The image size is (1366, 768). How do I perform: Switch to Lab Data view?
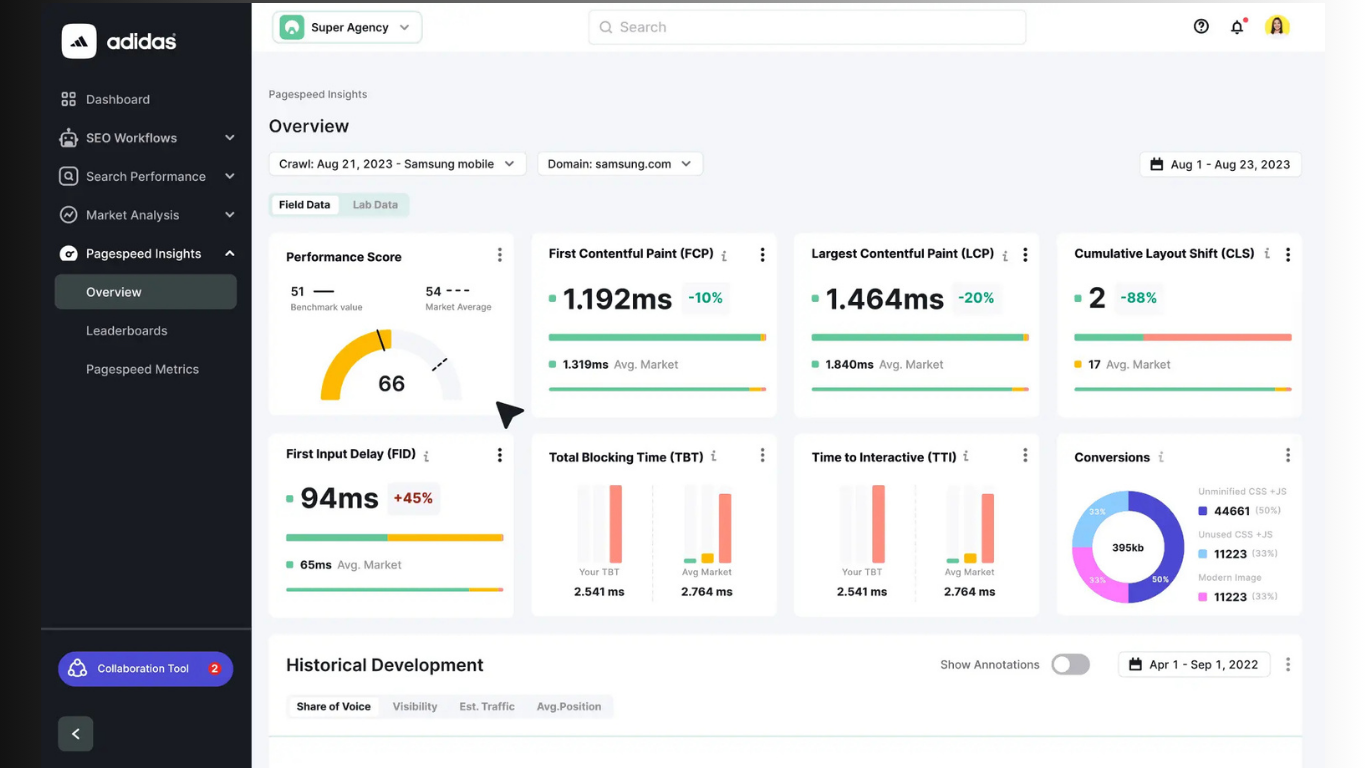click(x=375, y=205)
